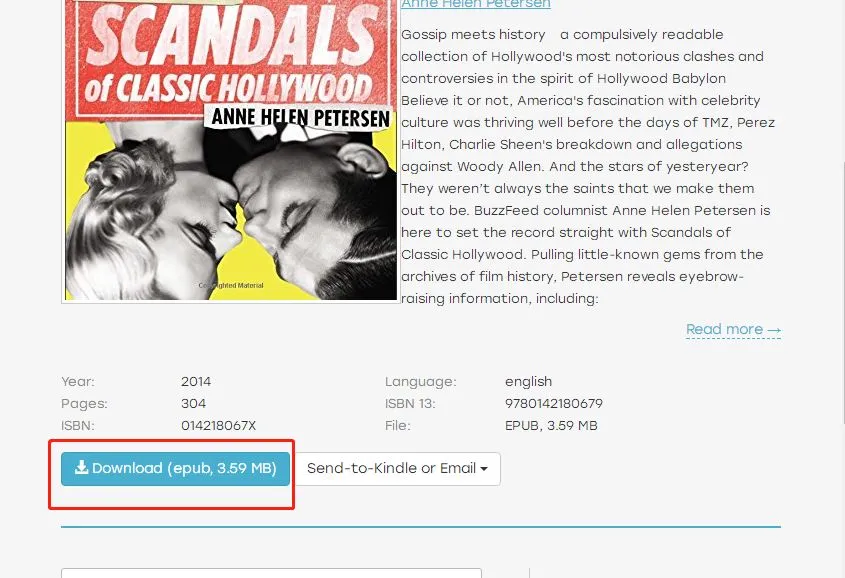Image resolution: width=845 pixels, height=578 pixels.
Task: Expand the description with Read more
Action: [x=733, y=329]
